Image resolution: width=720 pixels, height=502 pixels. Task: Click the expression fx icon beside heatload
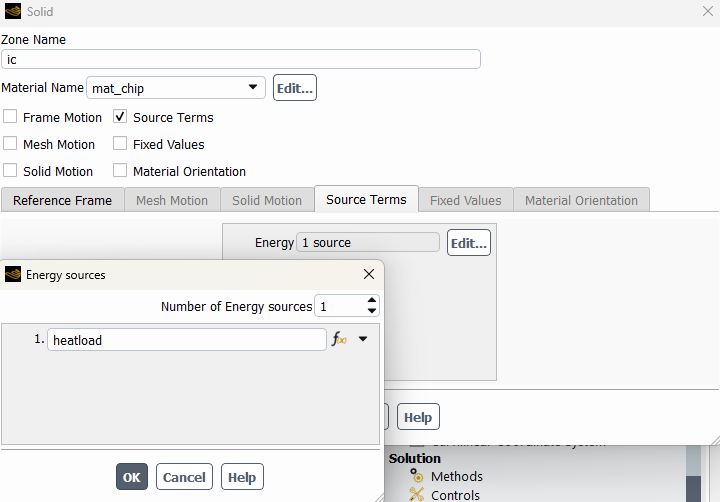339,340
